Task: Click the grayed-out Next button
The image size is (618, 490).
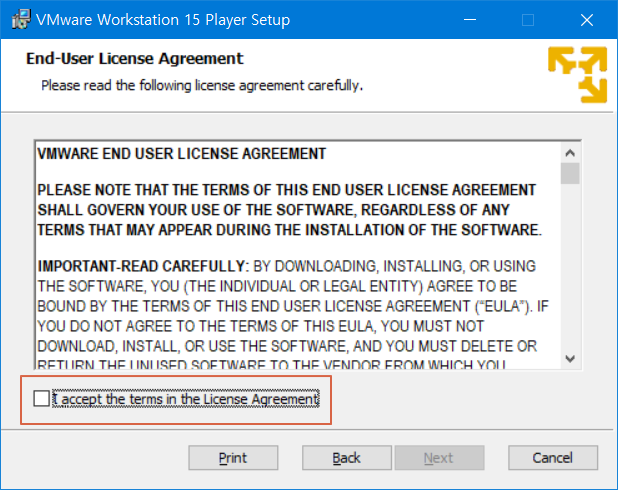Action: pos(439,458)
